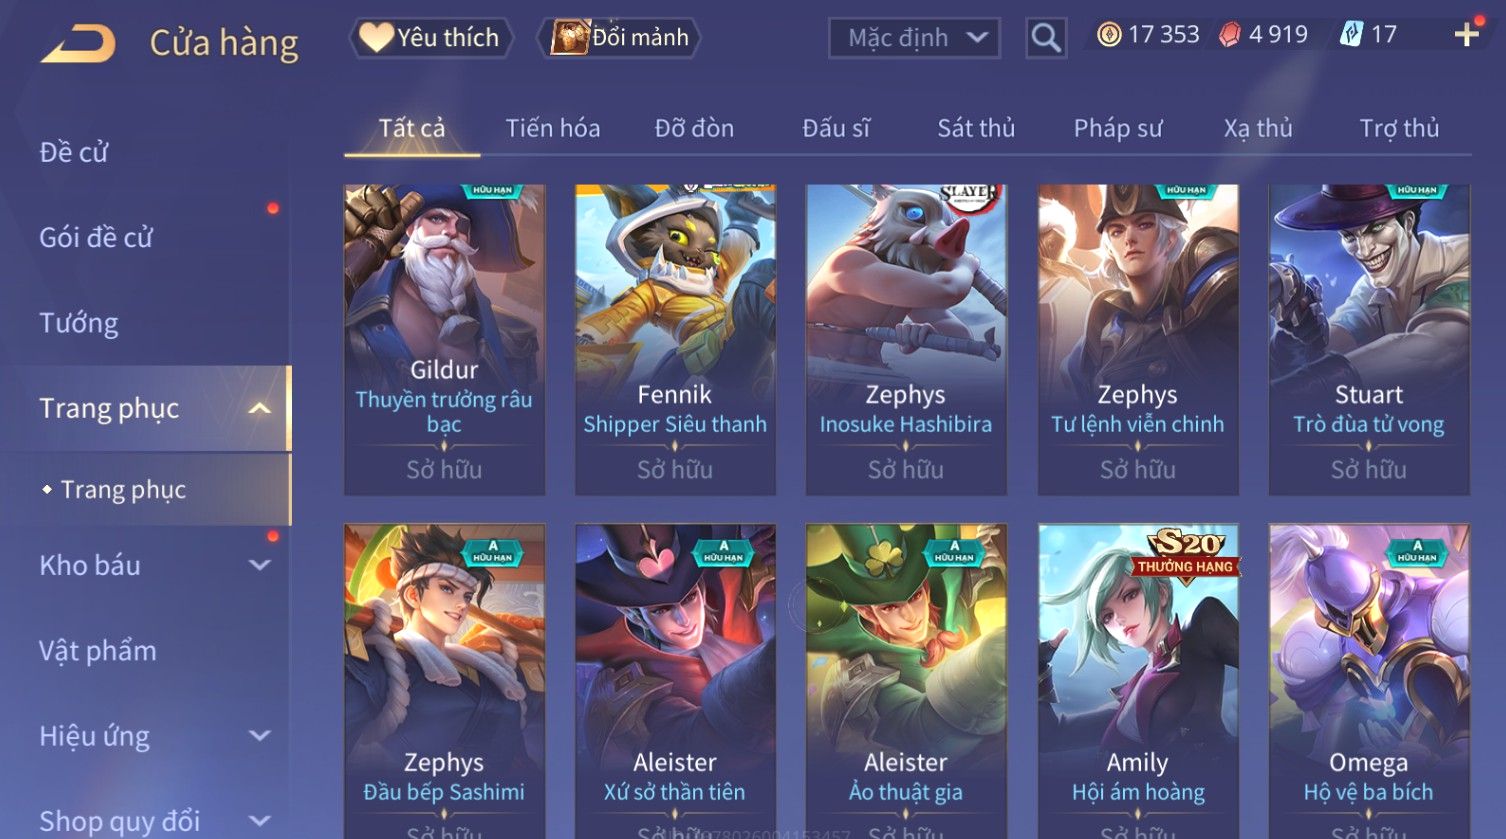
Task: Switch to the Pháp sư tab
Action: click(1118, 128)
